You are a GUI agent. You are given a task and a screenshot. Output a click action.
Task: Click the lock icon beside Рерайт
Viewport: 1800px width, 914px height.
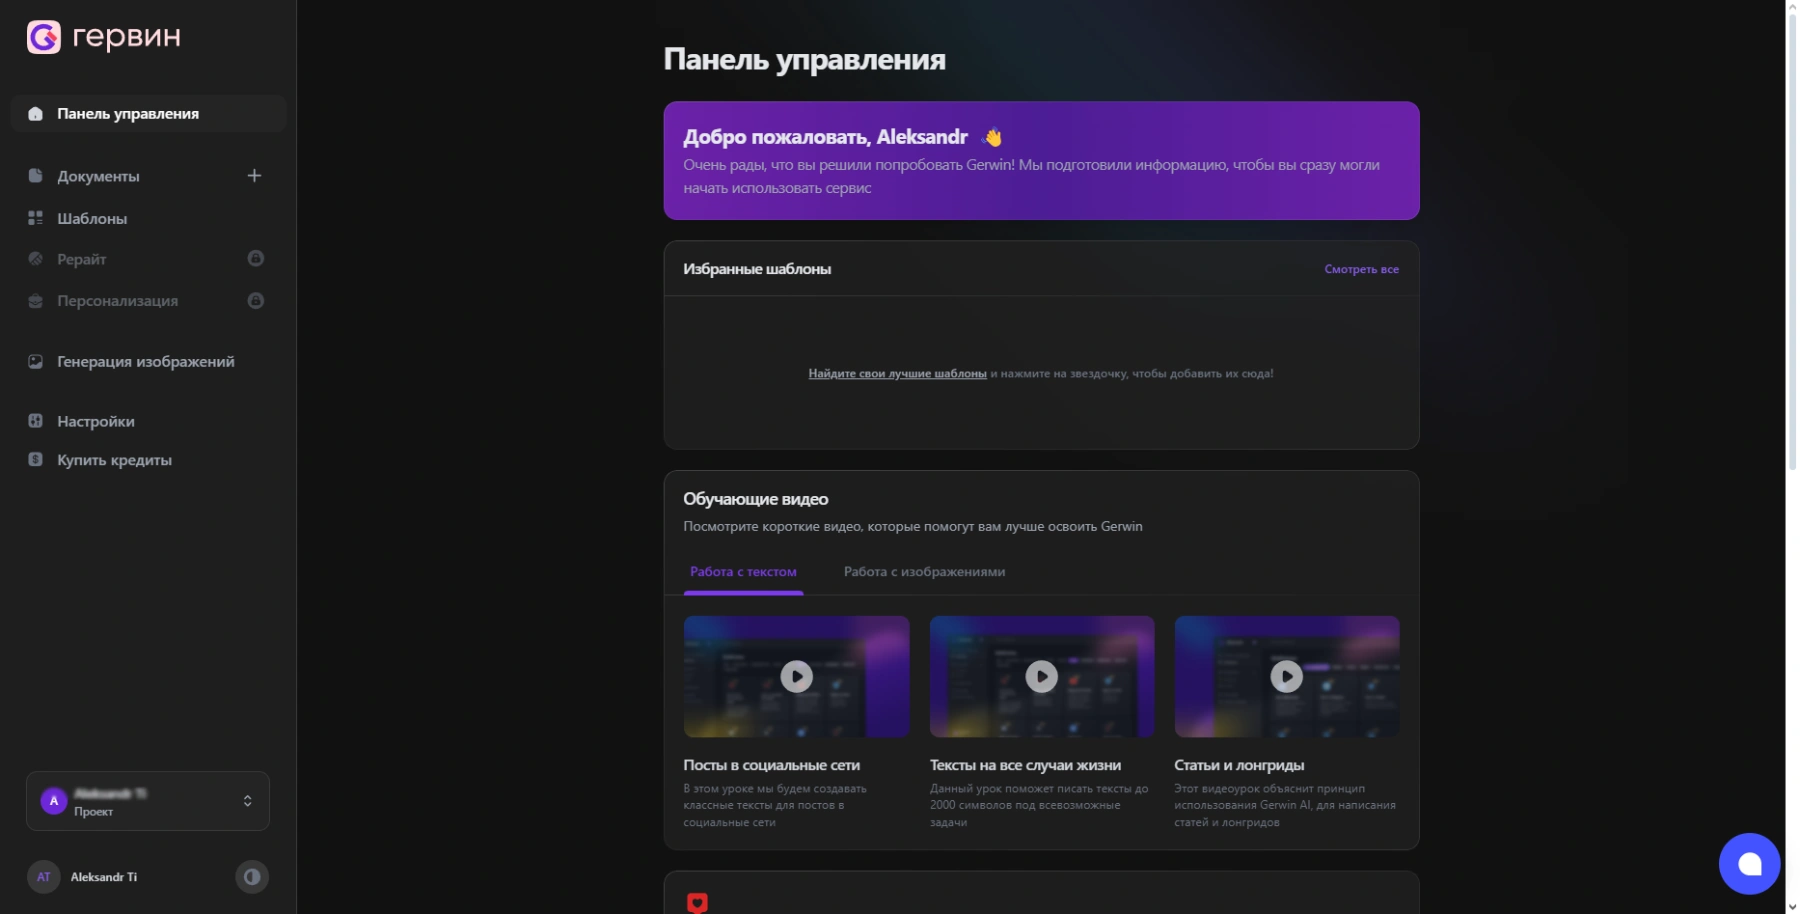[x=256, y=259]
